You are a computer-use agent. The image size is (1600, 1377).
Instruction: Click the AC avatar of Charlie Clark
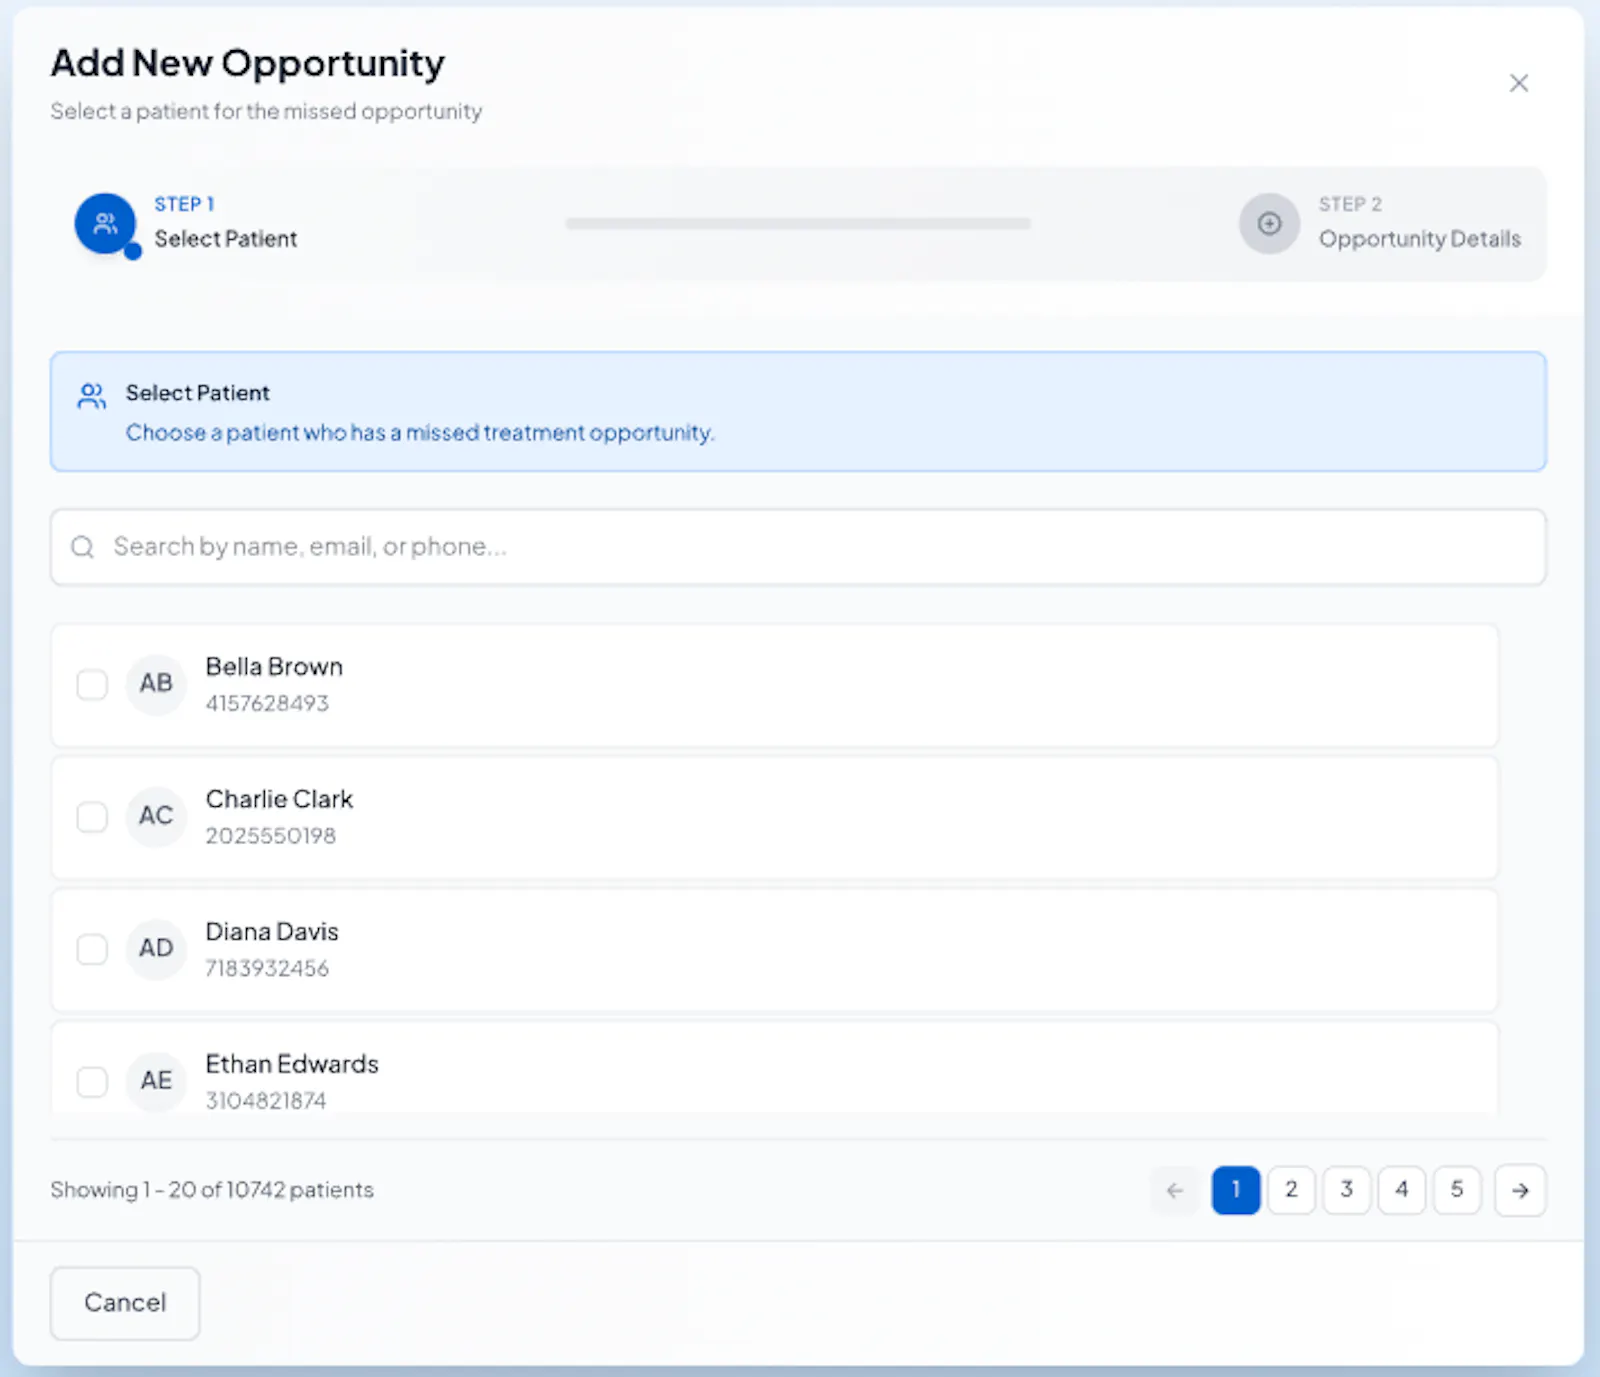coord(156,816)
